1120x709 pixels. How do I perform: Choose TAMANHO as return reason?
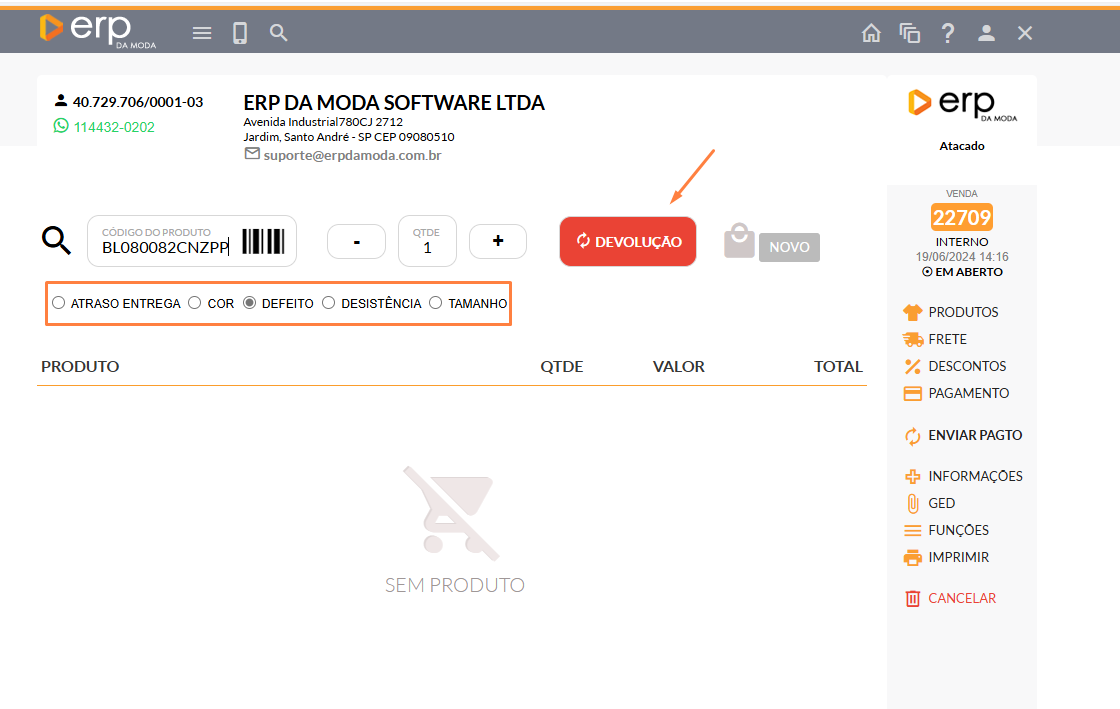coord(436,303)
